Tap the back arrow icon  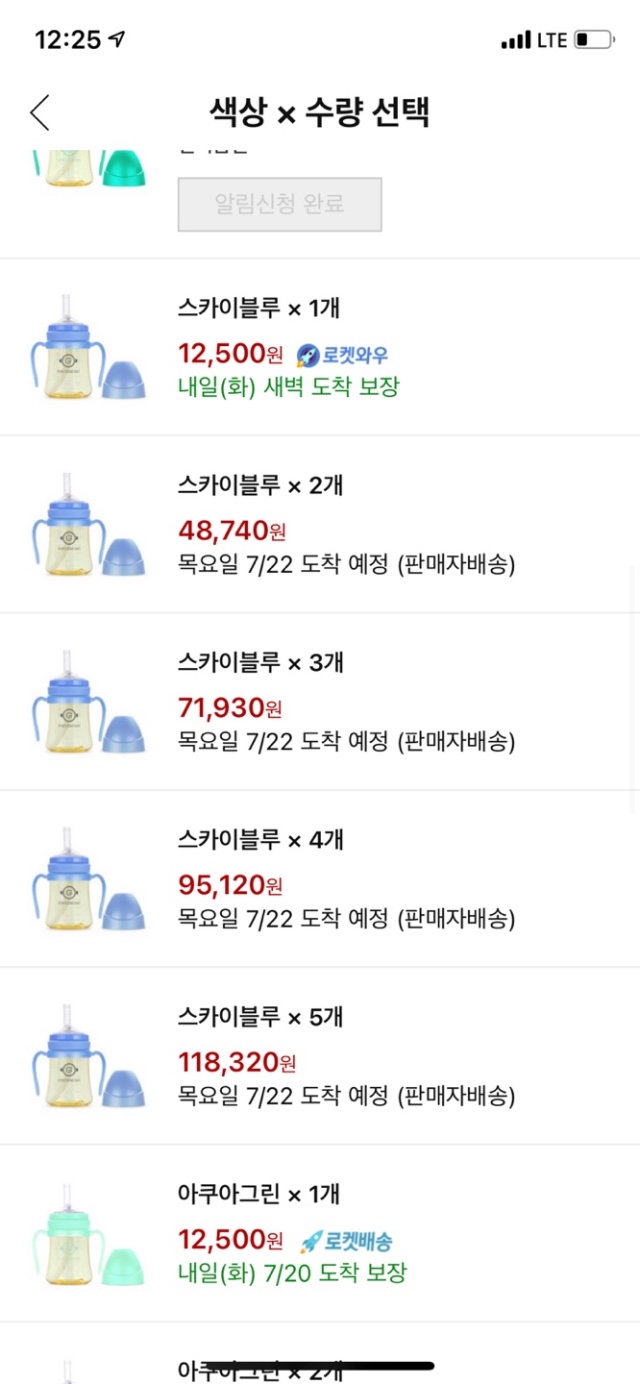(x=40, y=112)
